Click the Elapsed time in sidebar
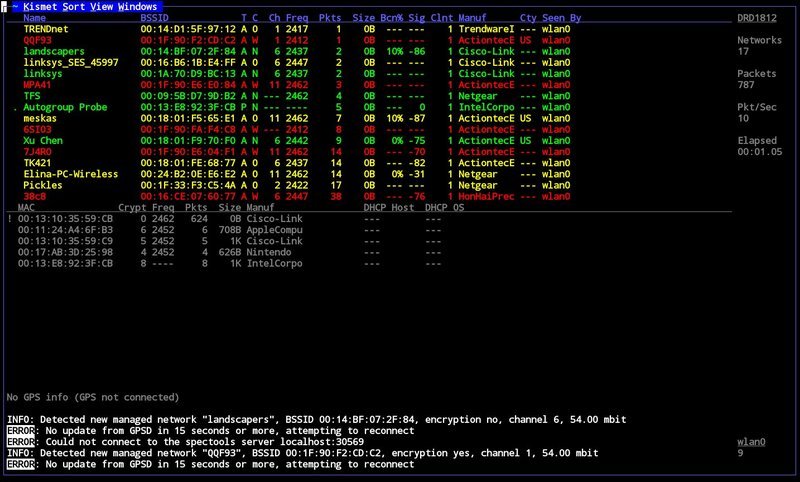This screenshot has width=800, height=482. click(760, 152)
